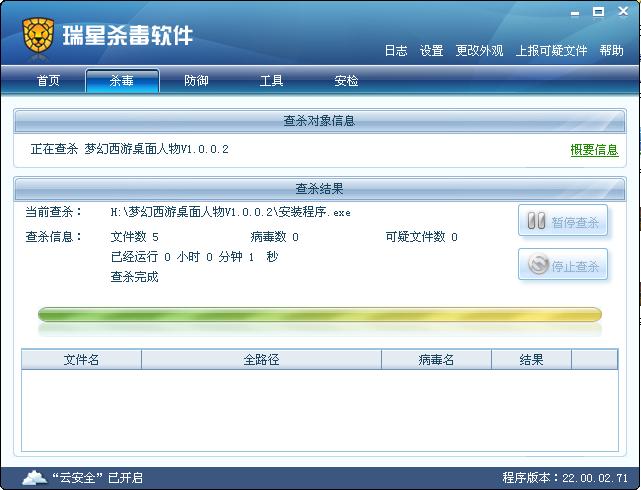
Task: Open the 安检 tab
Action: [346, 81]
